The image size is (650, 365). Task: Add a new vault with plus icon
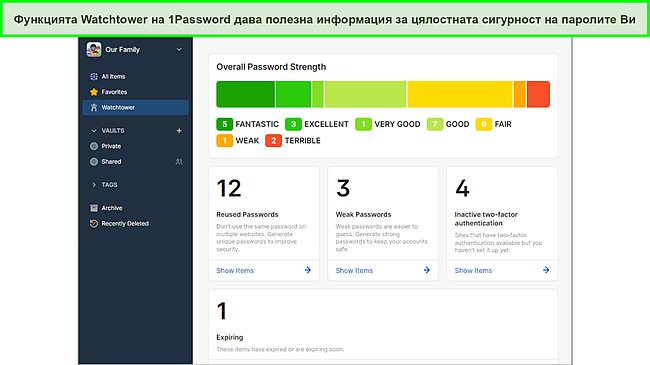point(179,131)
